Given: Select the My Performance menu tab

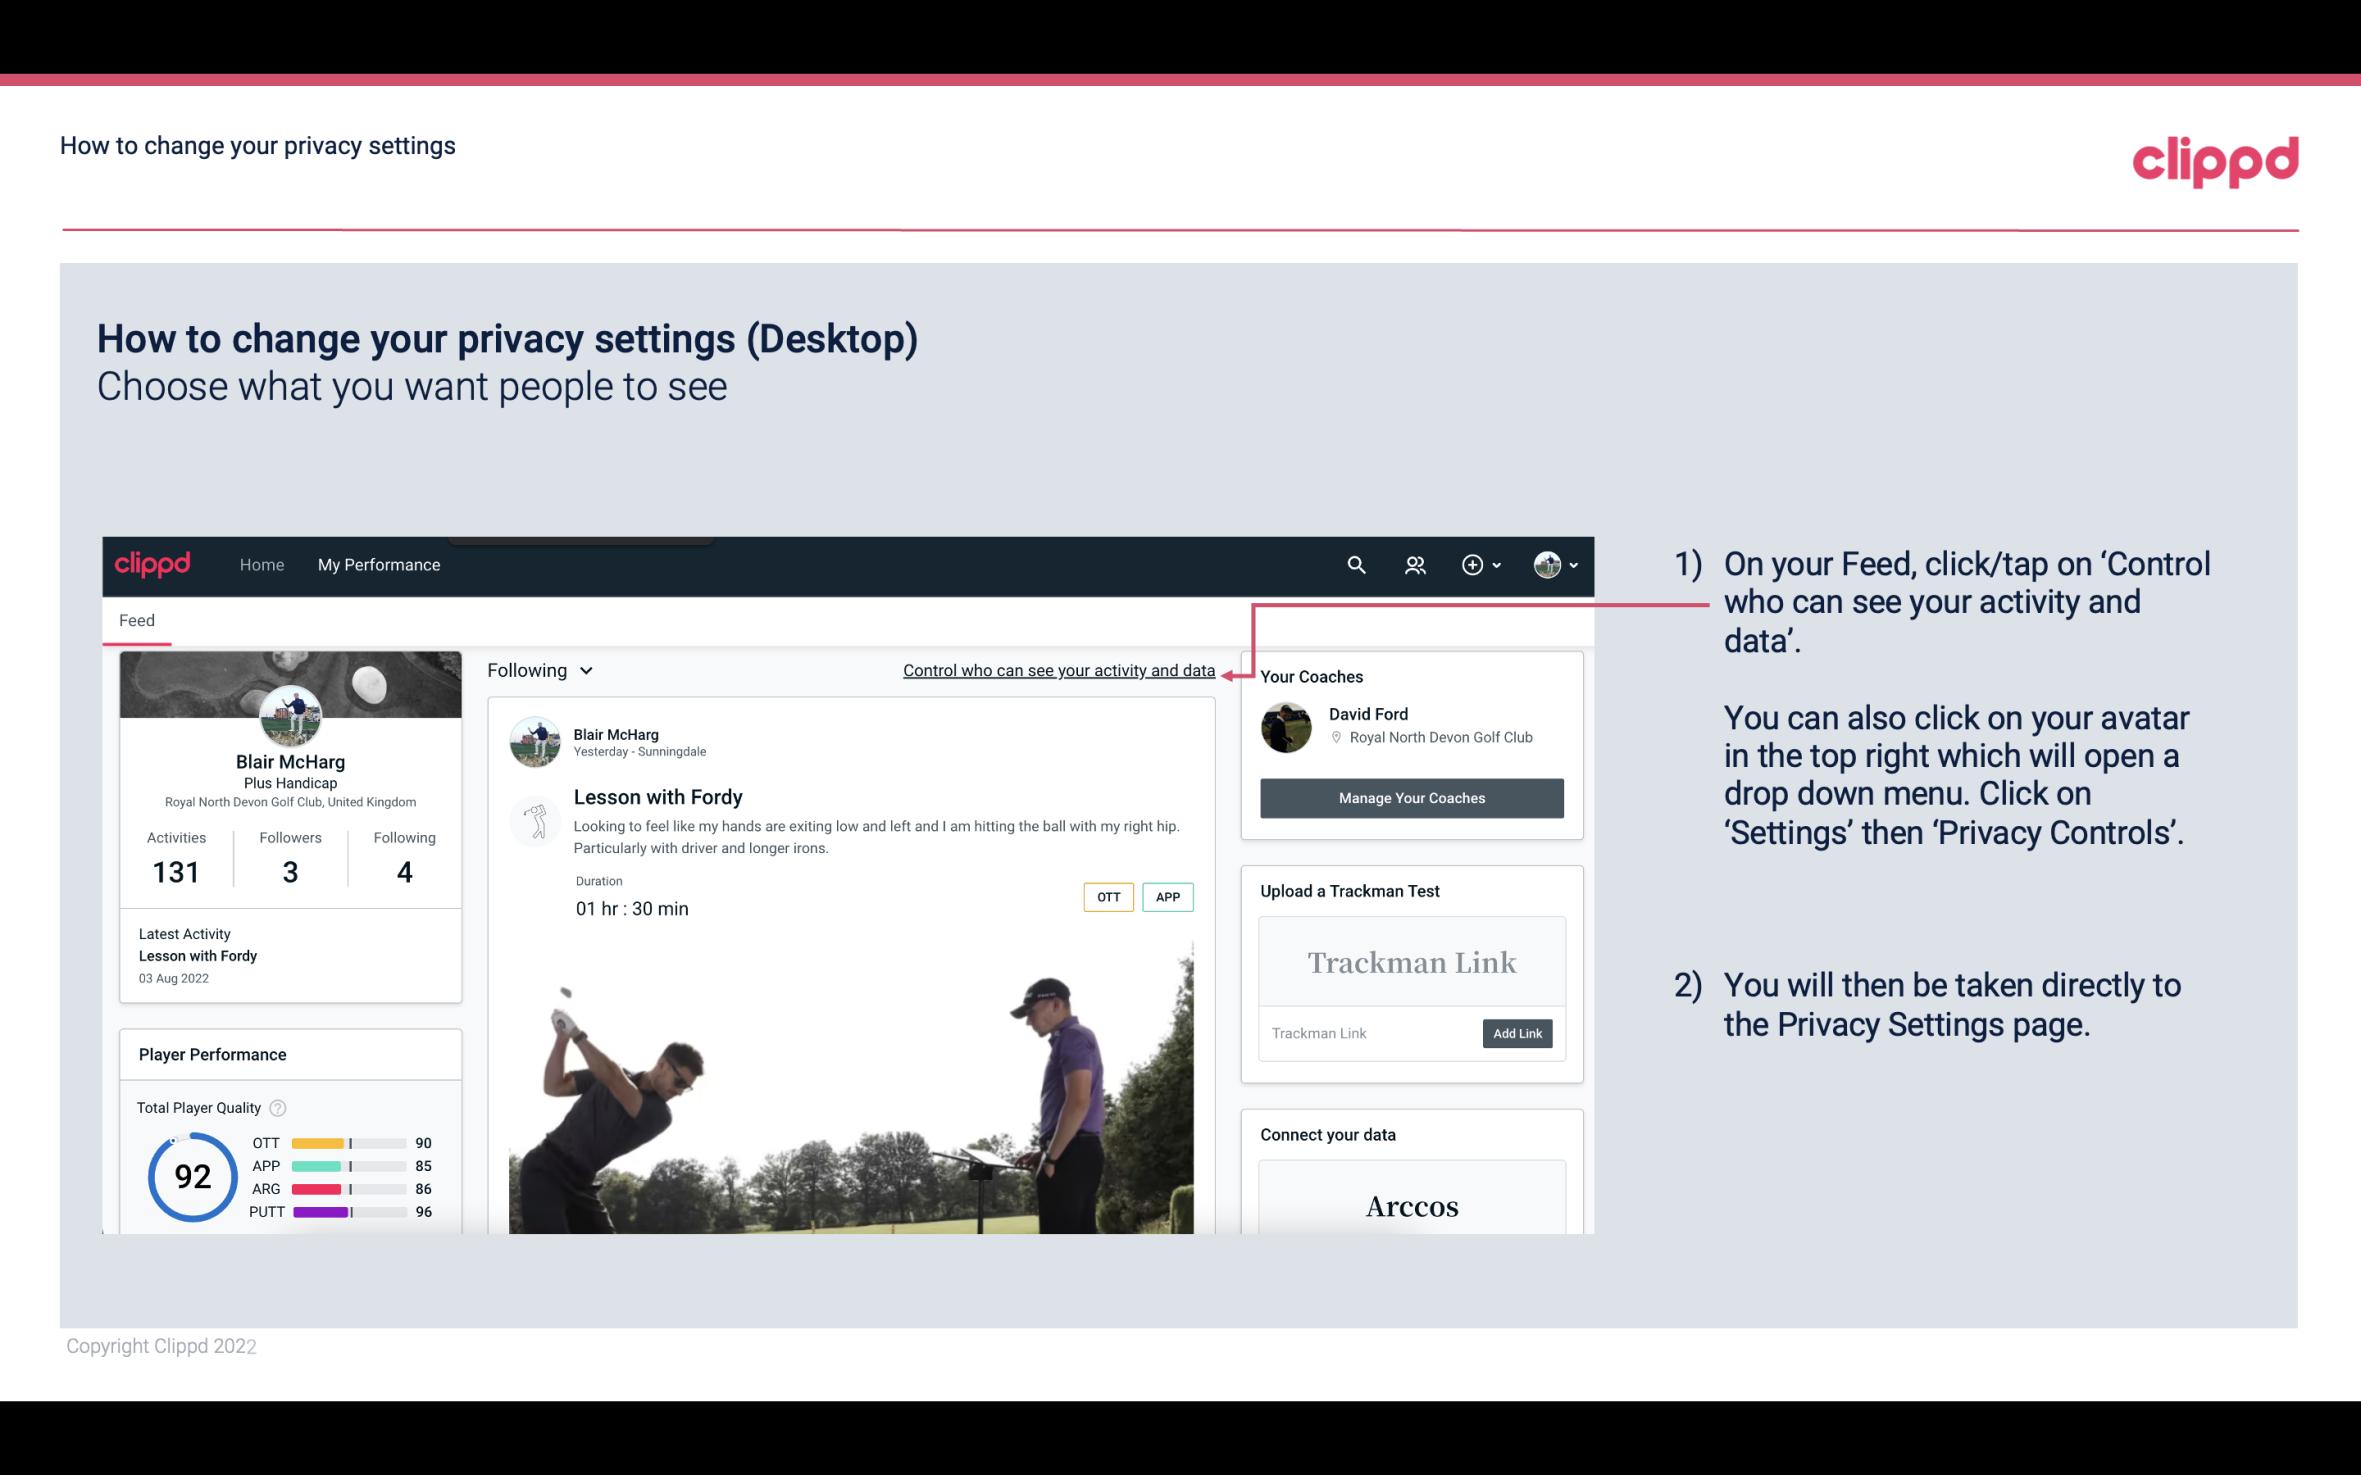Looking at the screenshot, I should 379,564.
